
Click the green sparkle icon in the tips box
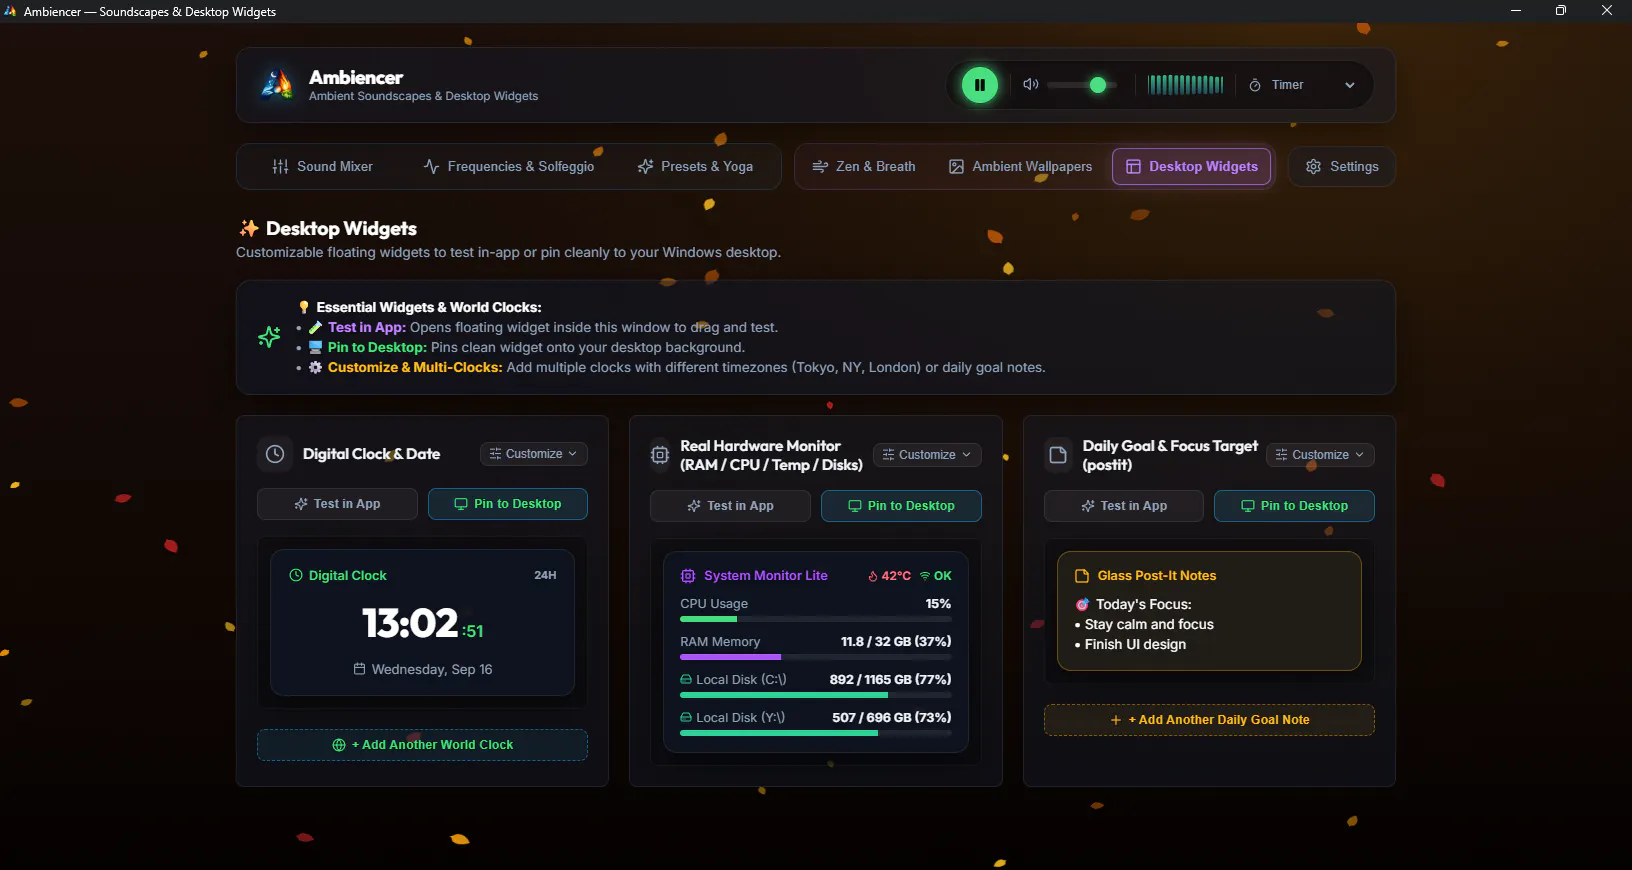(x=269, y=337)
